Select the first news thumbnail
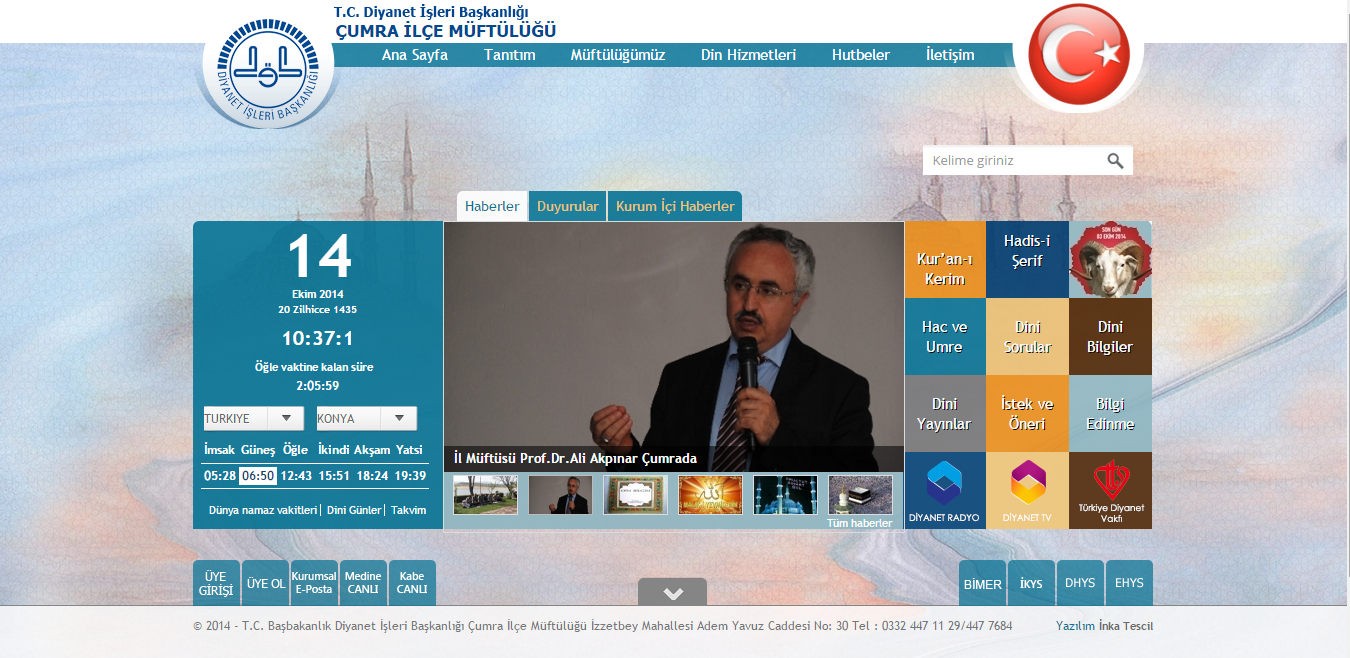 485,495
